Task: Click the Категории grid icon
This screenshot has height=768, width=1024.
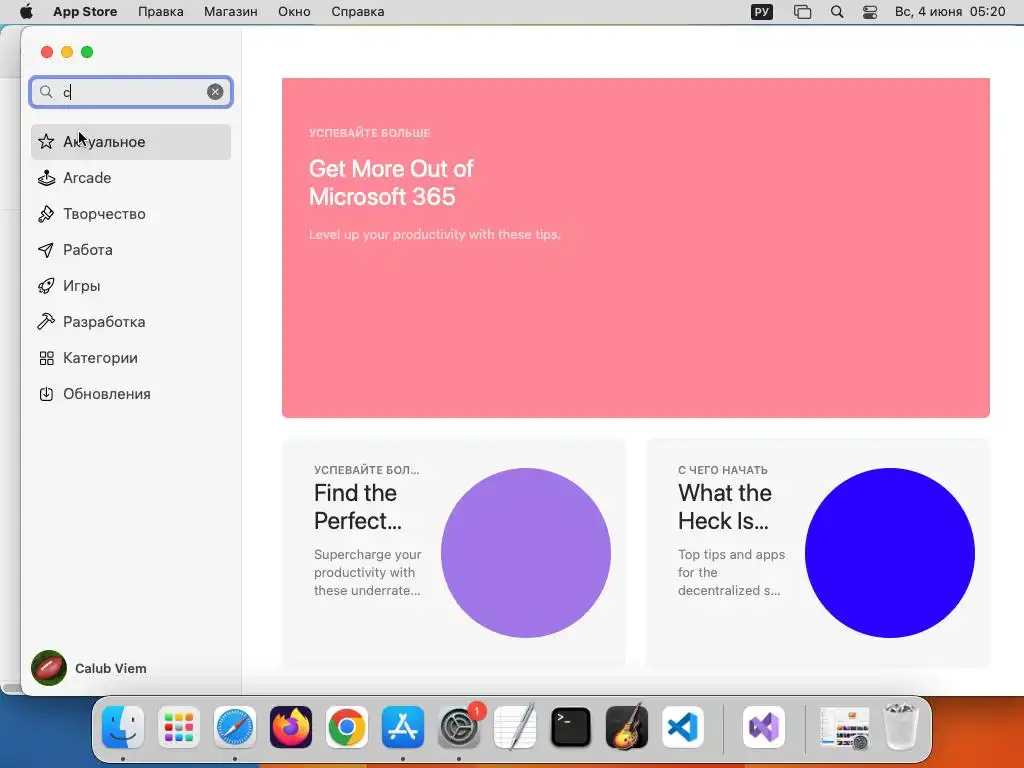Action: 46,358
